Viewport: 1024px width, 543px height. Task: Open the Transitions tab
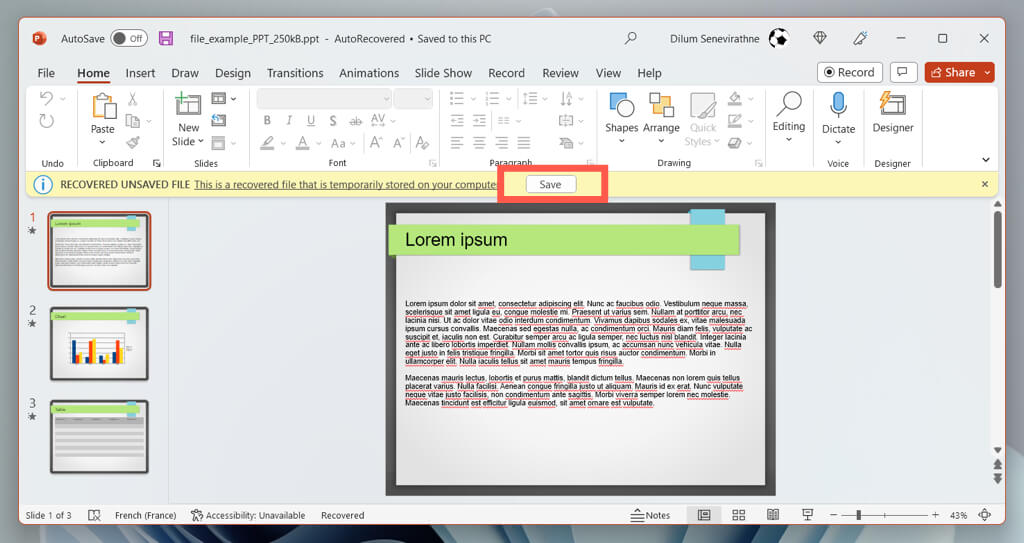pyautogui.click(x=295, y=73)
